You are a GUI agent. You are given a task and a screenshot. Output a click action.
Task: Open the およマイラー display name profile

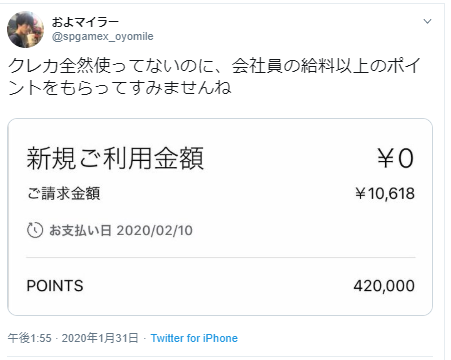click(85, 22)
